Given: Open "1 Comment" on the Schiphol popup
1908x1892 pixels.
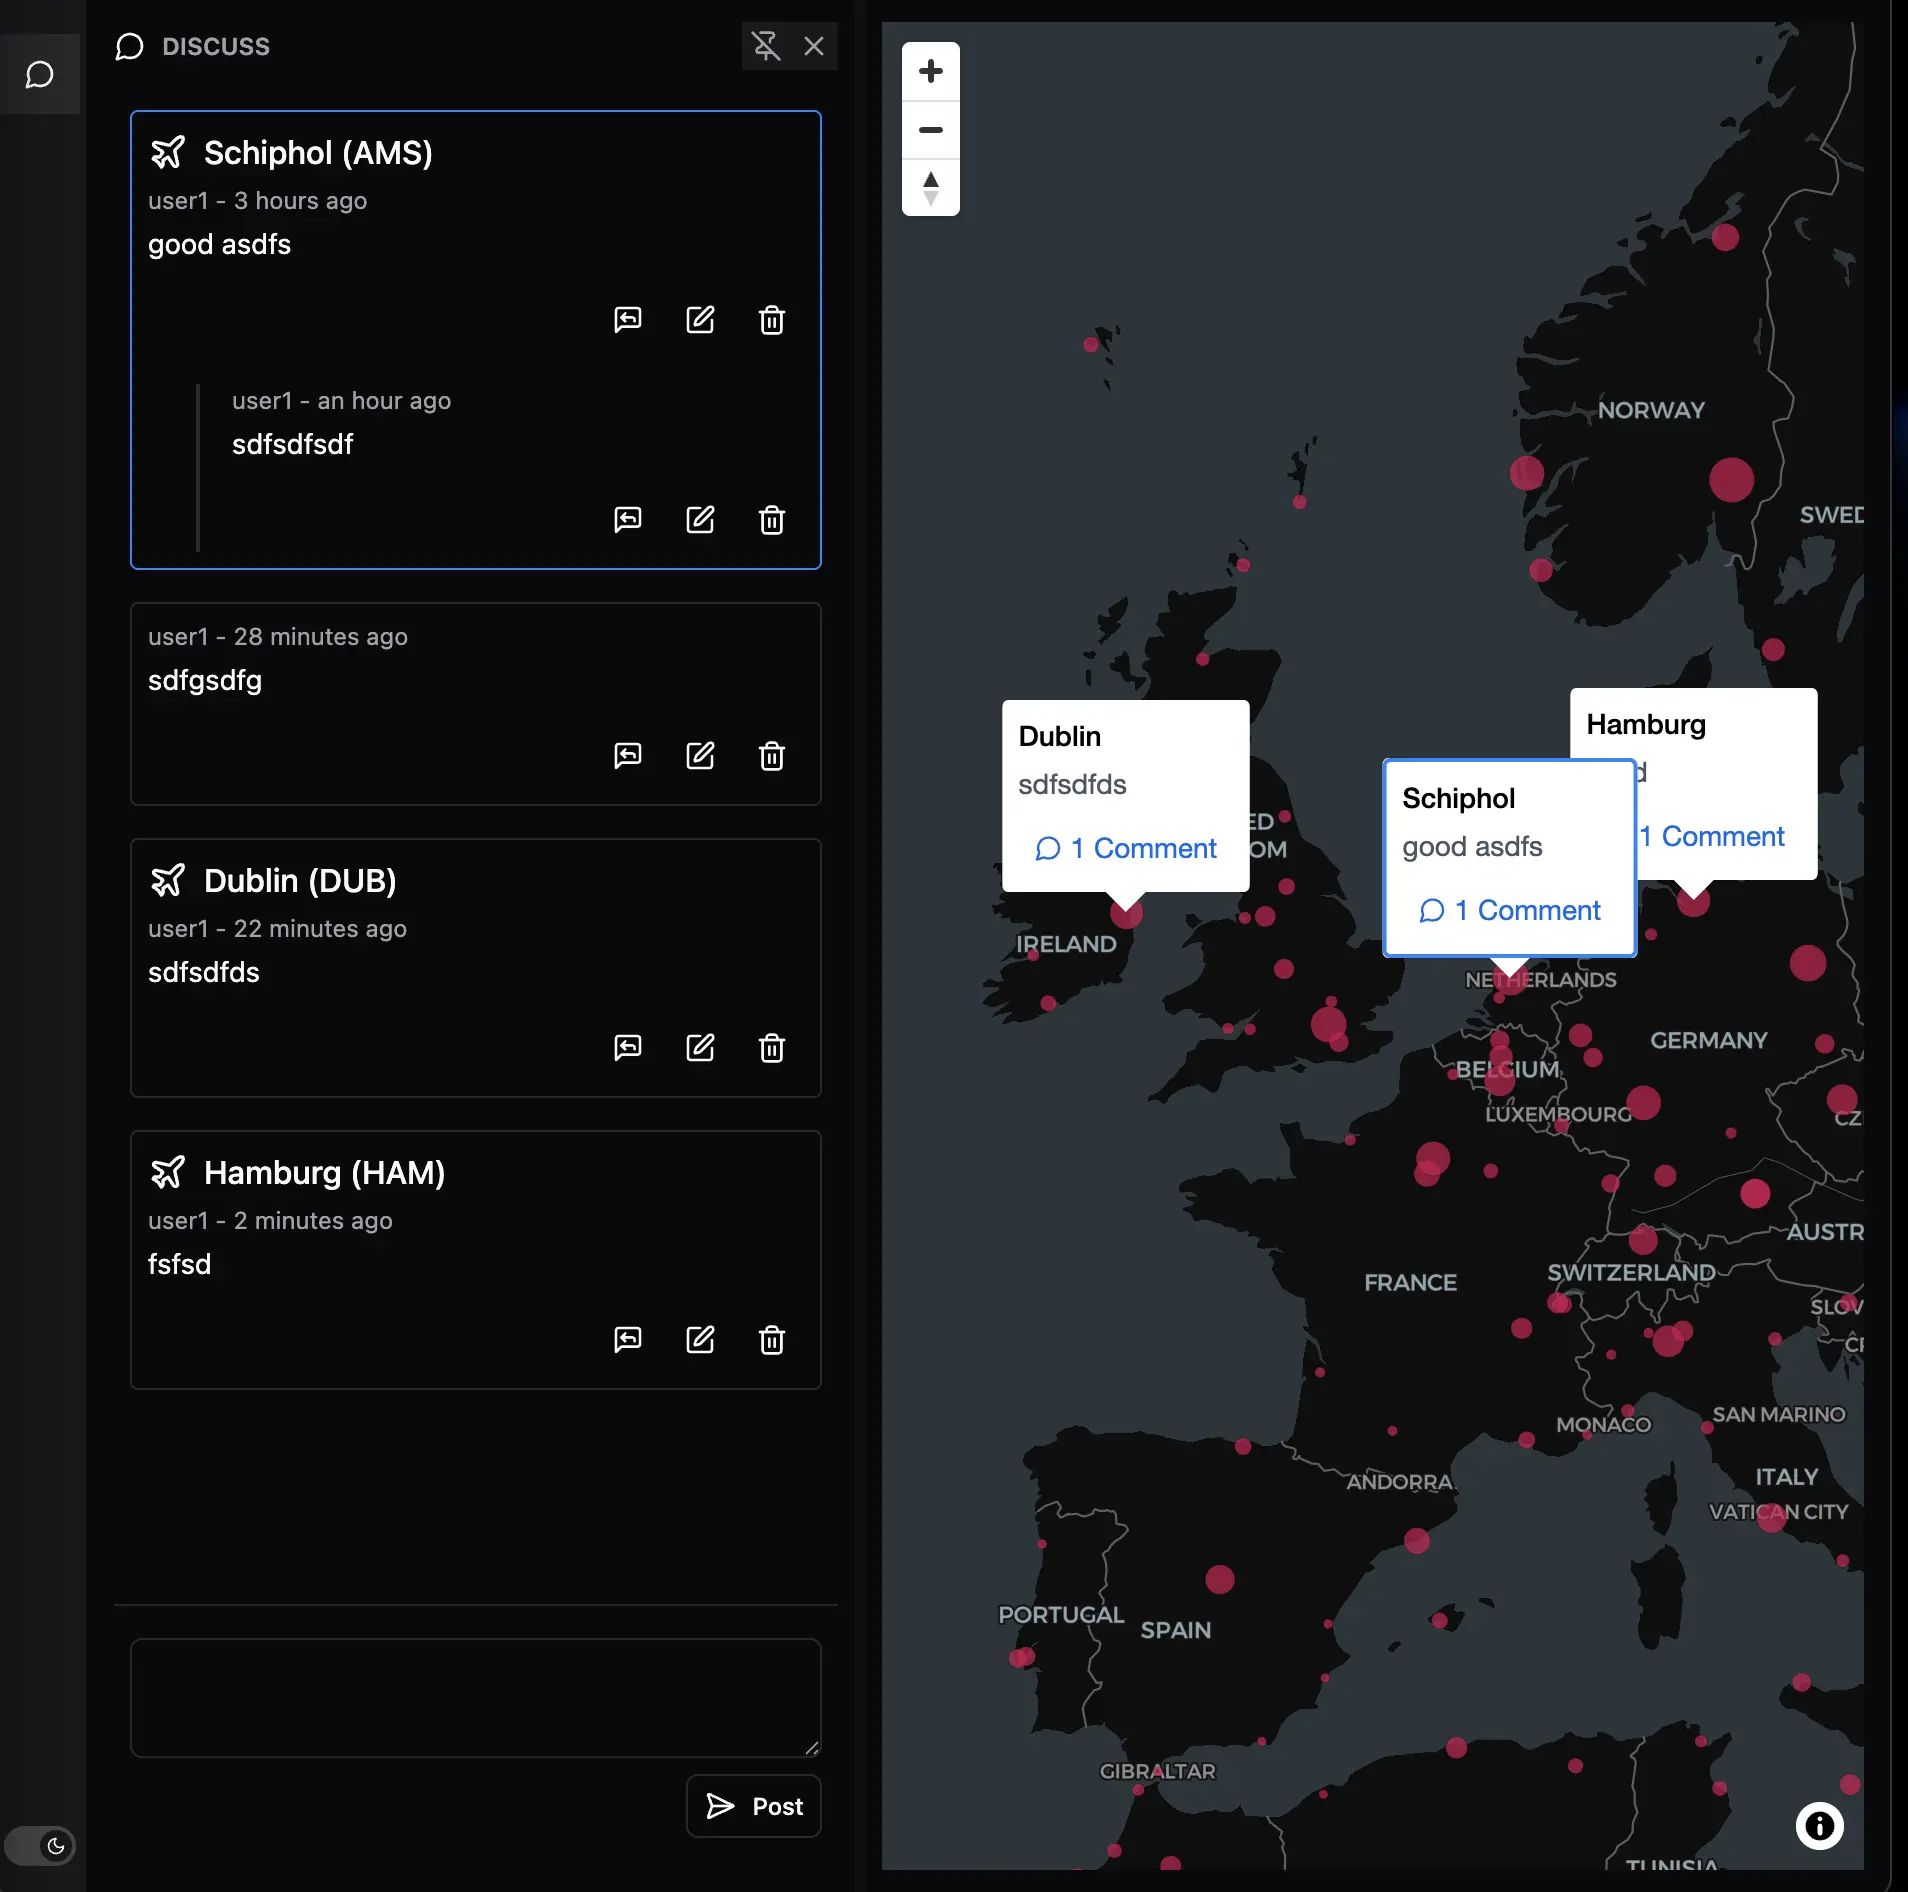Looking at the screenshot, I should (x=1509, y=910).
